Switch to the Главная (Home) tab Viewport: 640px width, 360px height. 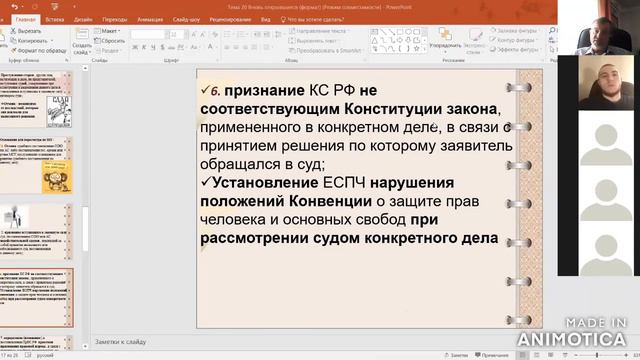(25, 19)
